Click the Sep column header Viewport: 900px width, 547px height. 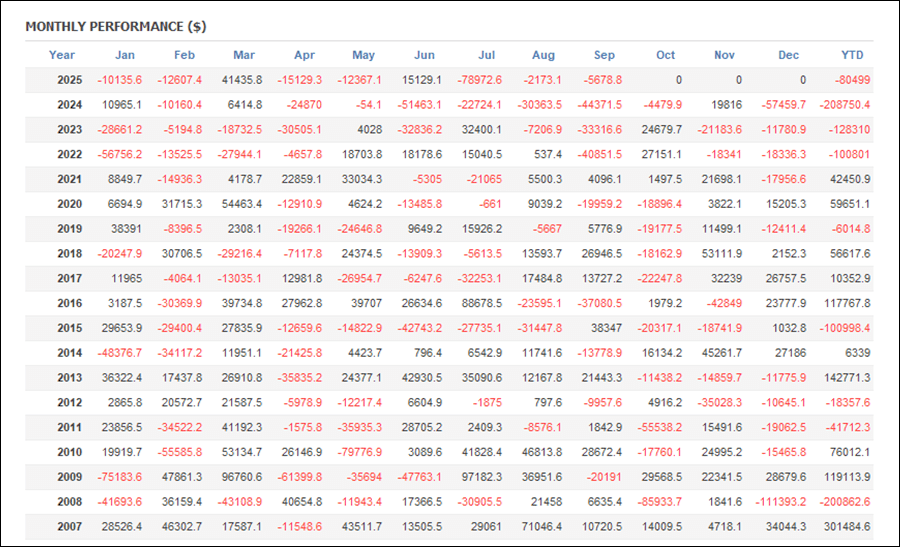[x=604, y=55]
